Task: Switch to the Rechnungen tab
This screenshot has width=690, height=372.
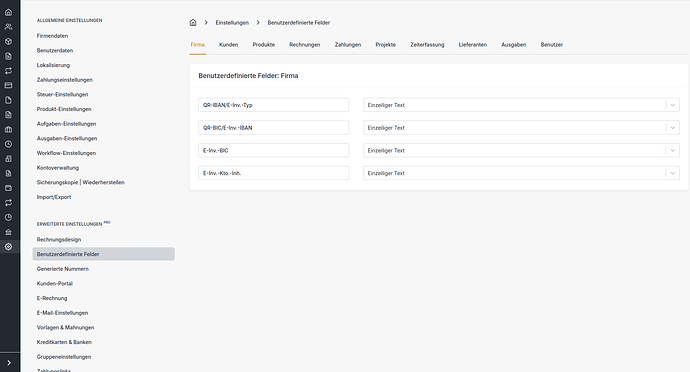Action: click(305, 44)
